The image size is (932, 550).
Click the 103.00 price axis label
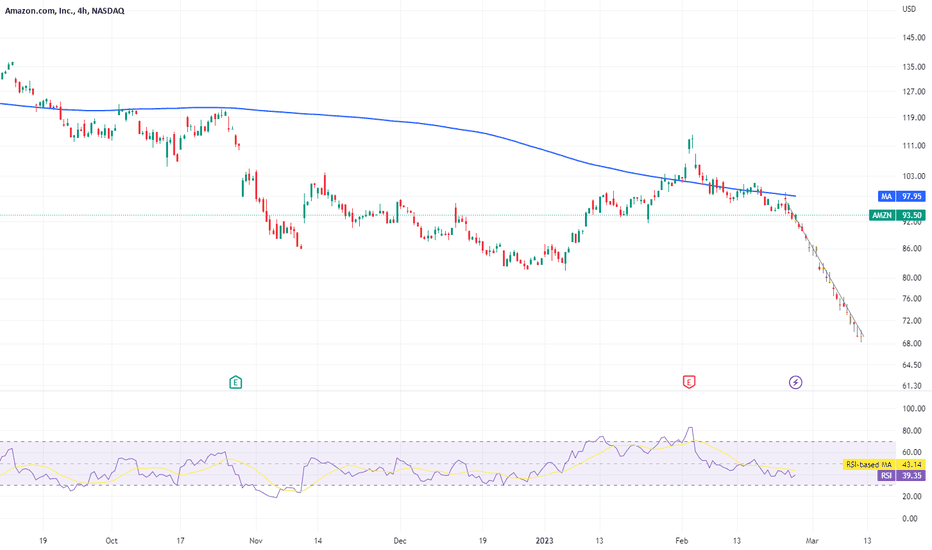(914, 176)
